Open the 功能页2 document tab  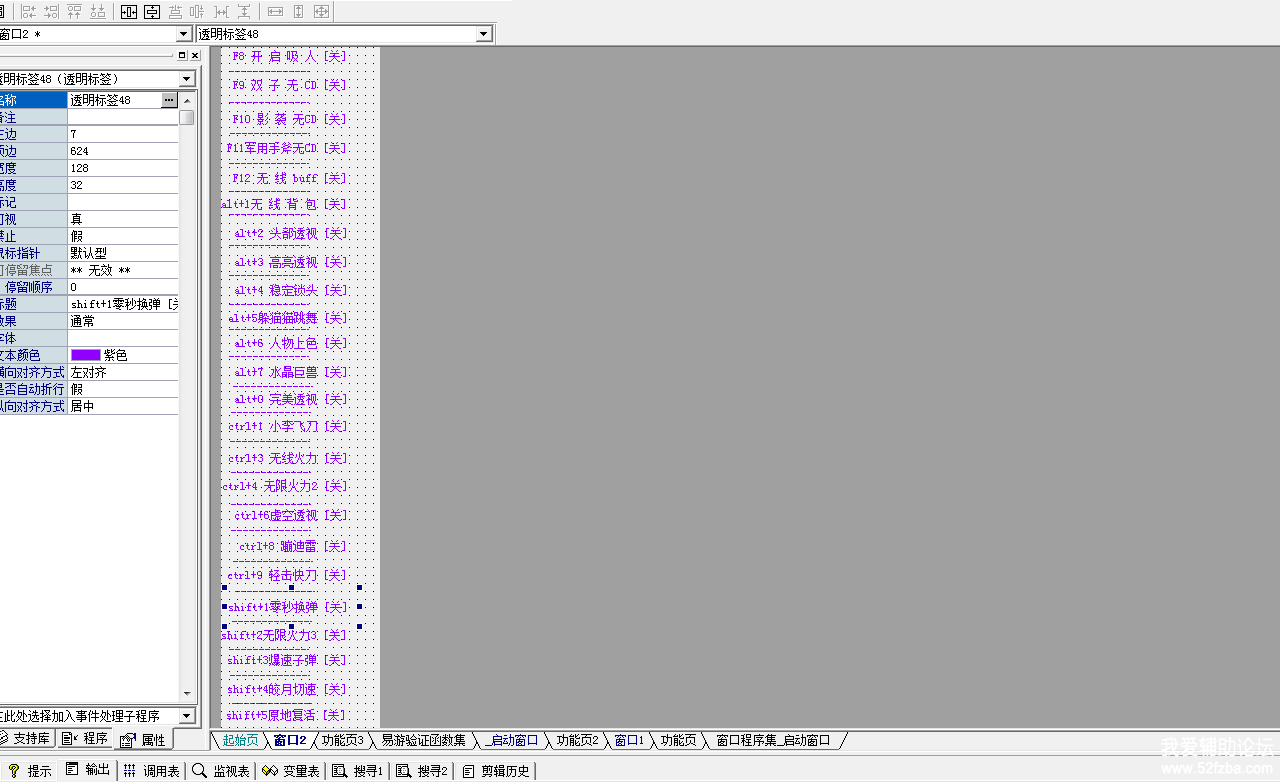(x=577, y=740)
